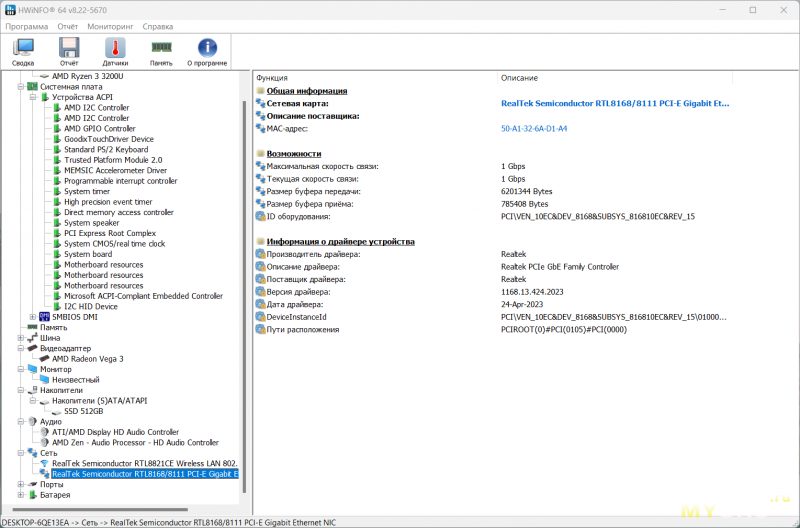
Task: Expand the Батарея tree node
Action: coord(20,495)
